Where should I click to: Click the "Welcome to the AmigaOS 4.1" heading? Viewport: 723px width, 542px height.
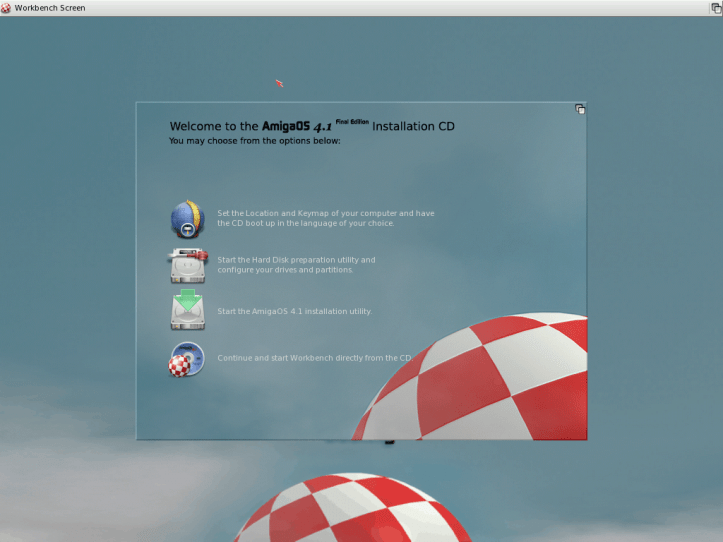click(312, 126)
